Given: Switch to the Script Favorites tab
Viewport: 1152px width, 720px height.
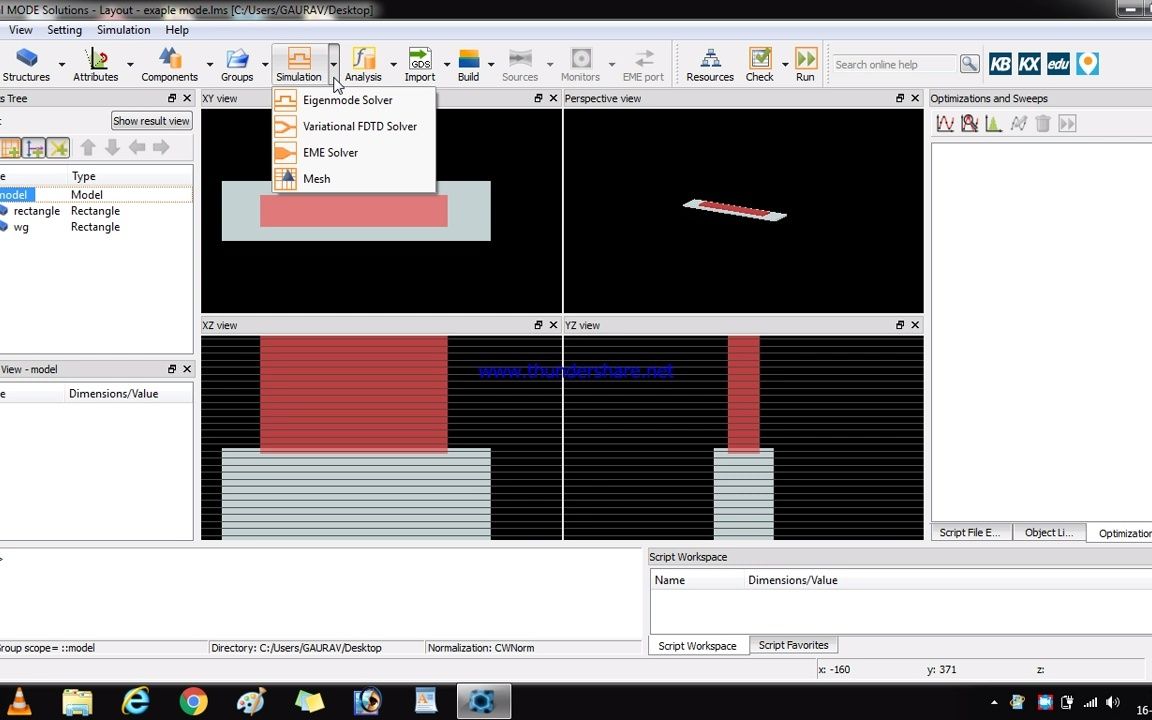Looking at the screenshot, I should [x=793, y=645].
